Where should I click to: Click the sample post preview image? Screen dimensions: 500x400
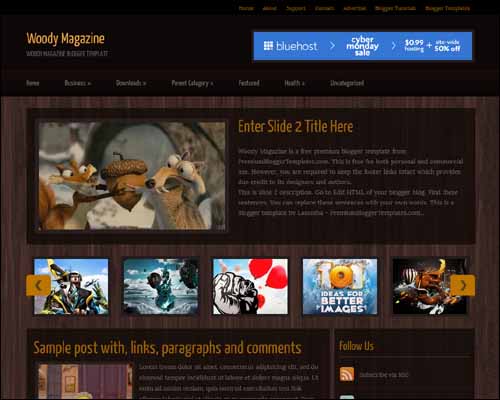(85, 381)
